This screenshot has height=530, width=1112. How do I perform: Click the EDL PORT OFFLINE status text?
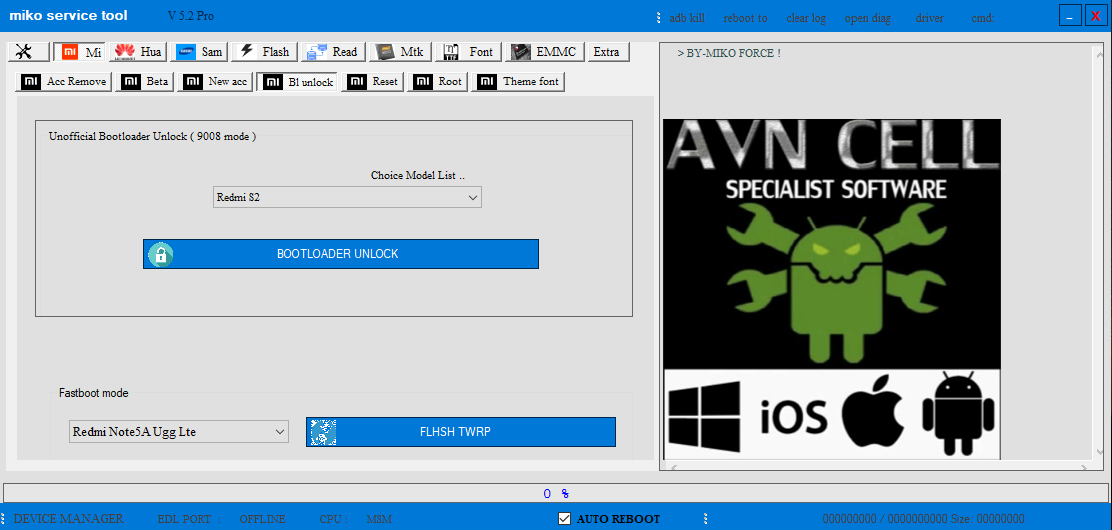pos(221,519)
